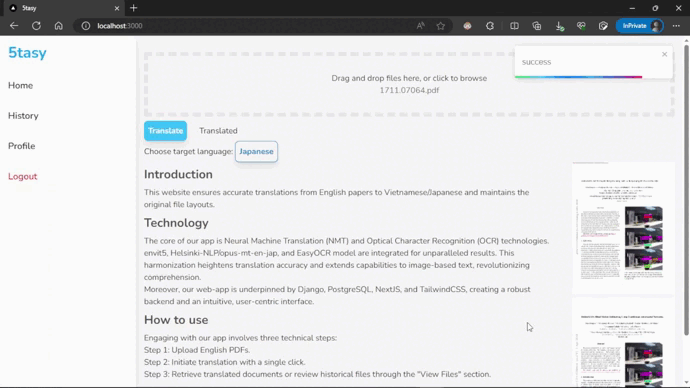Open the browser extensions puzzle icon
Image resolution: width=690 pixels, height=388 pixels.
(x=490, y=26)
